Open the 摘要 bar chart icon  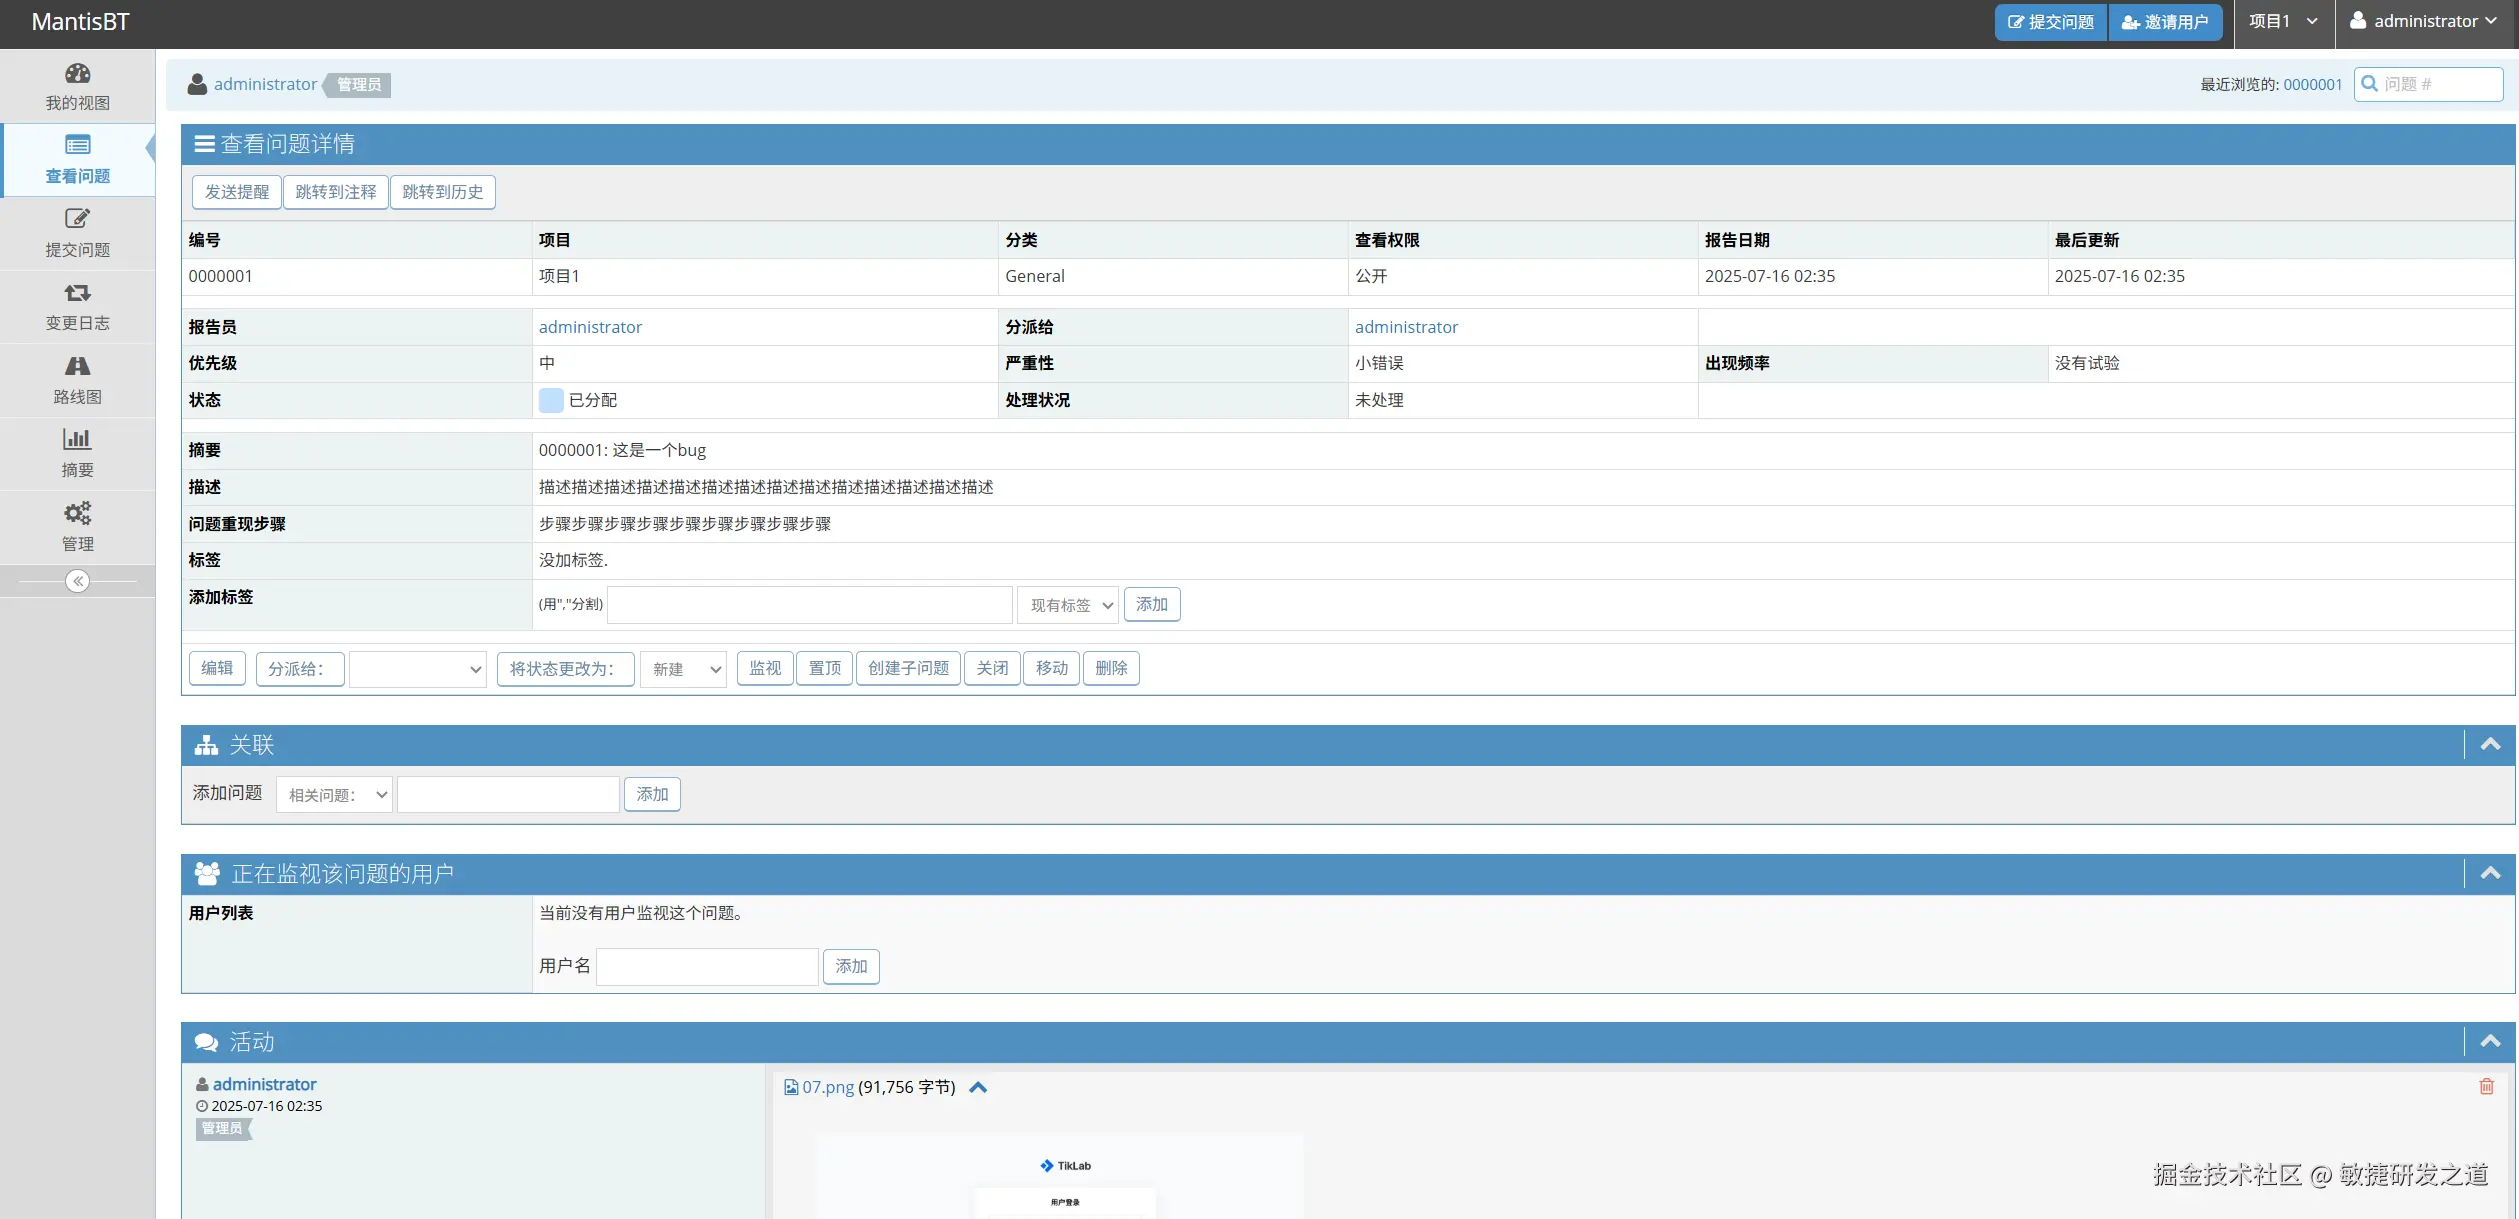pyautogui.click(x=77, y=439)
